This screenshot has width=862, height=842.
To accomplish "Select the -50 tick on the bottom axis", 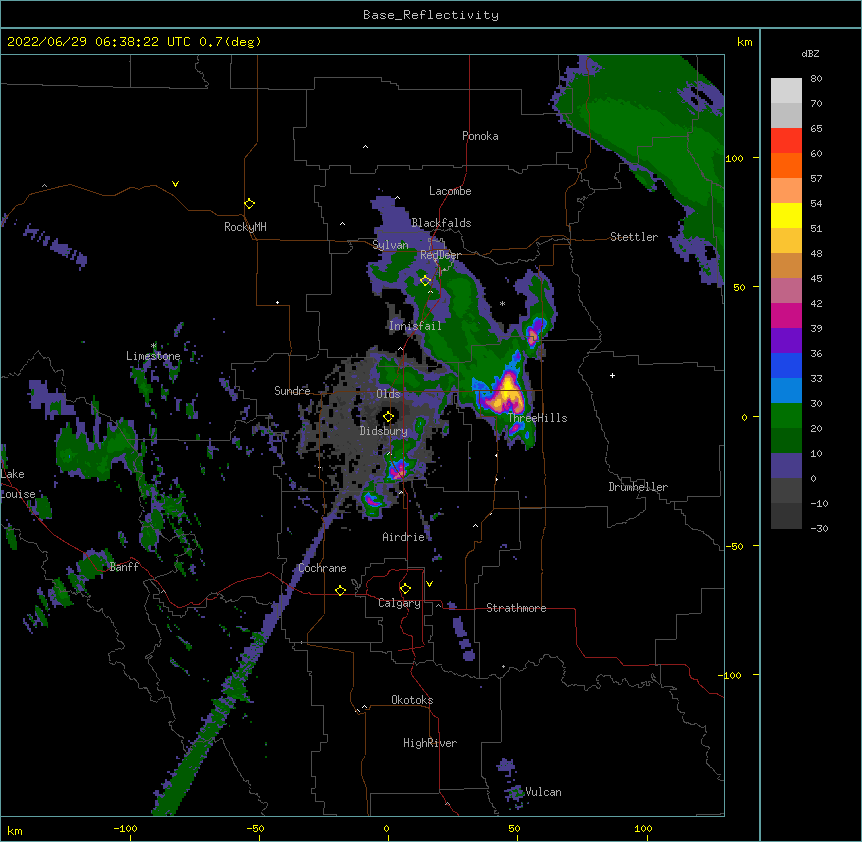I will pos(255,828).
